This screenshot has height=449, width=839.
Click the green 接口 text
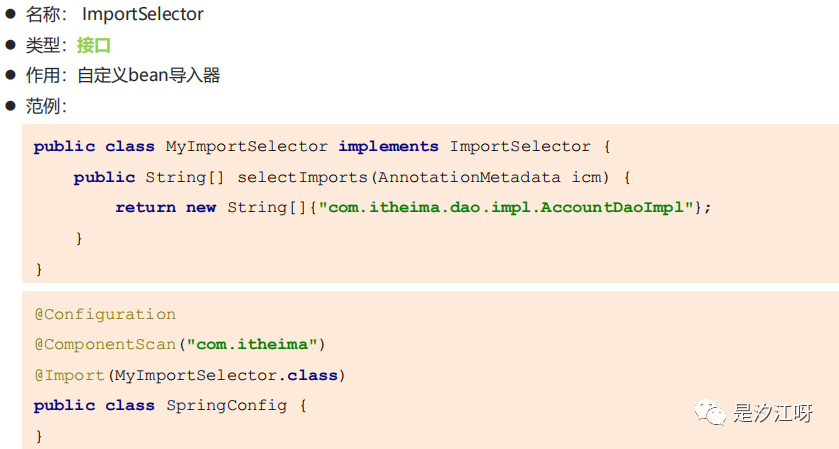tap(94, 45)
